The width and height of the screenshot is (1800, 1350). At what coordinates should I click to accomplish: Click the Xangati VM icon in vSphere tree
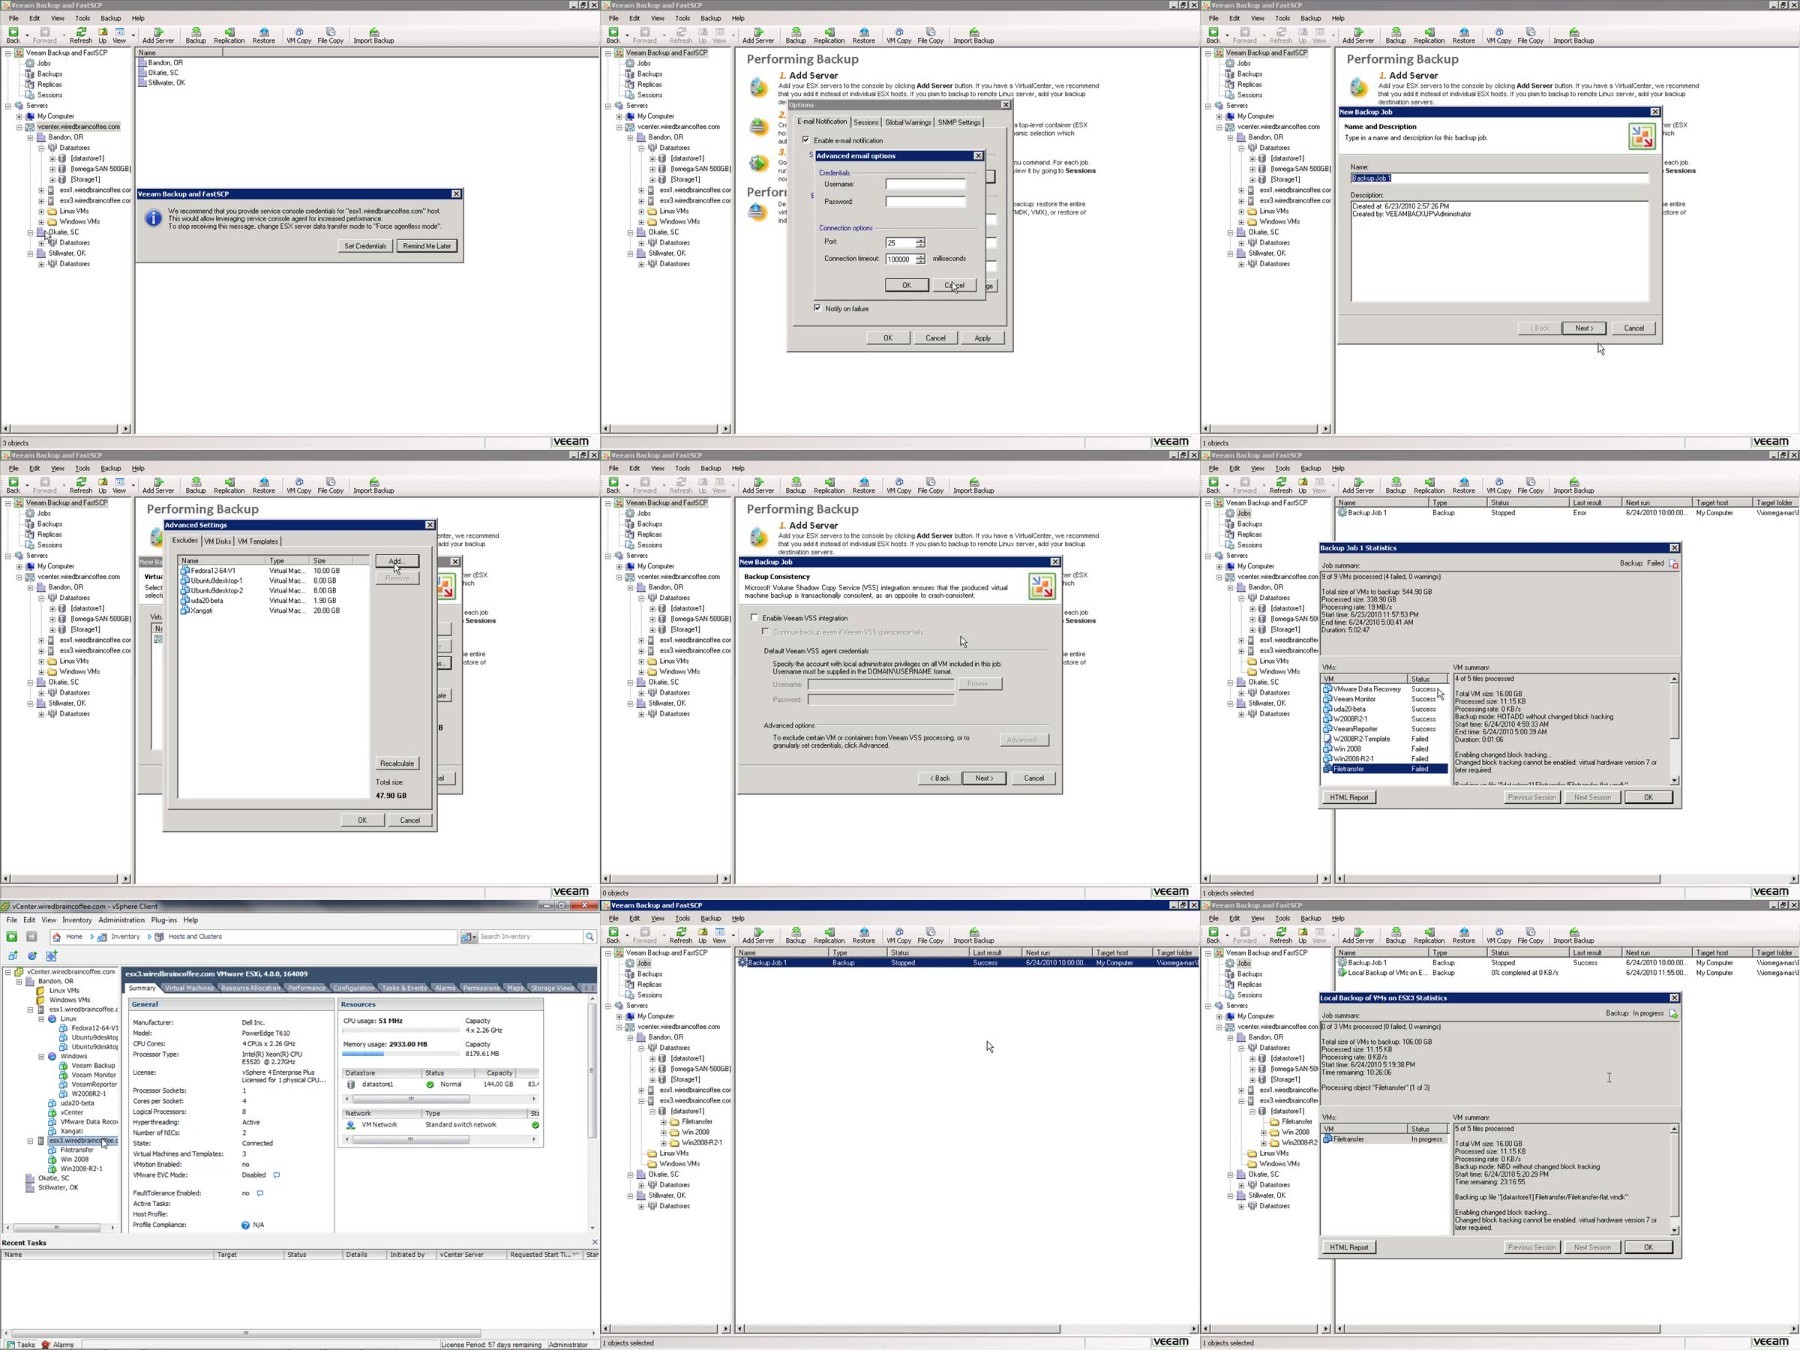(52, 1131)
